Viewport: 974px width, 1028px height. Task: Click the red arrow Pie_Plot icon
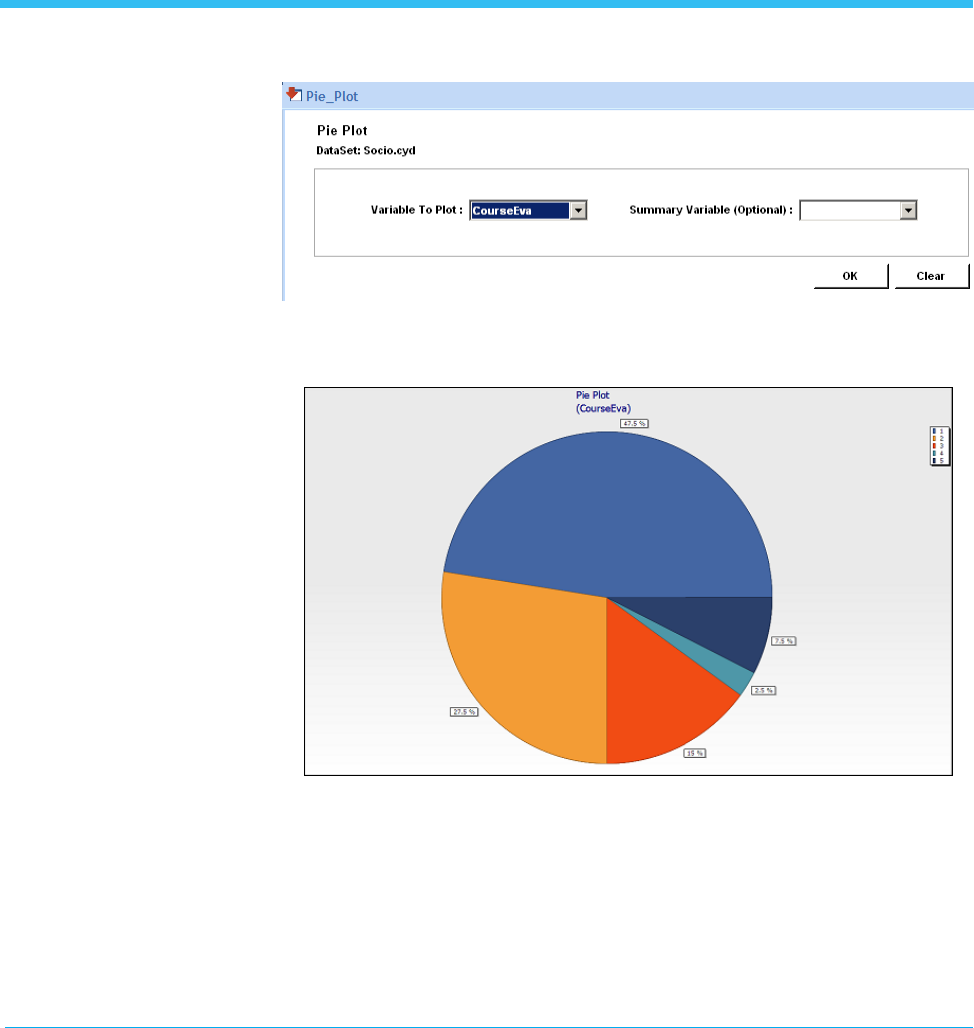click(294, 94)
